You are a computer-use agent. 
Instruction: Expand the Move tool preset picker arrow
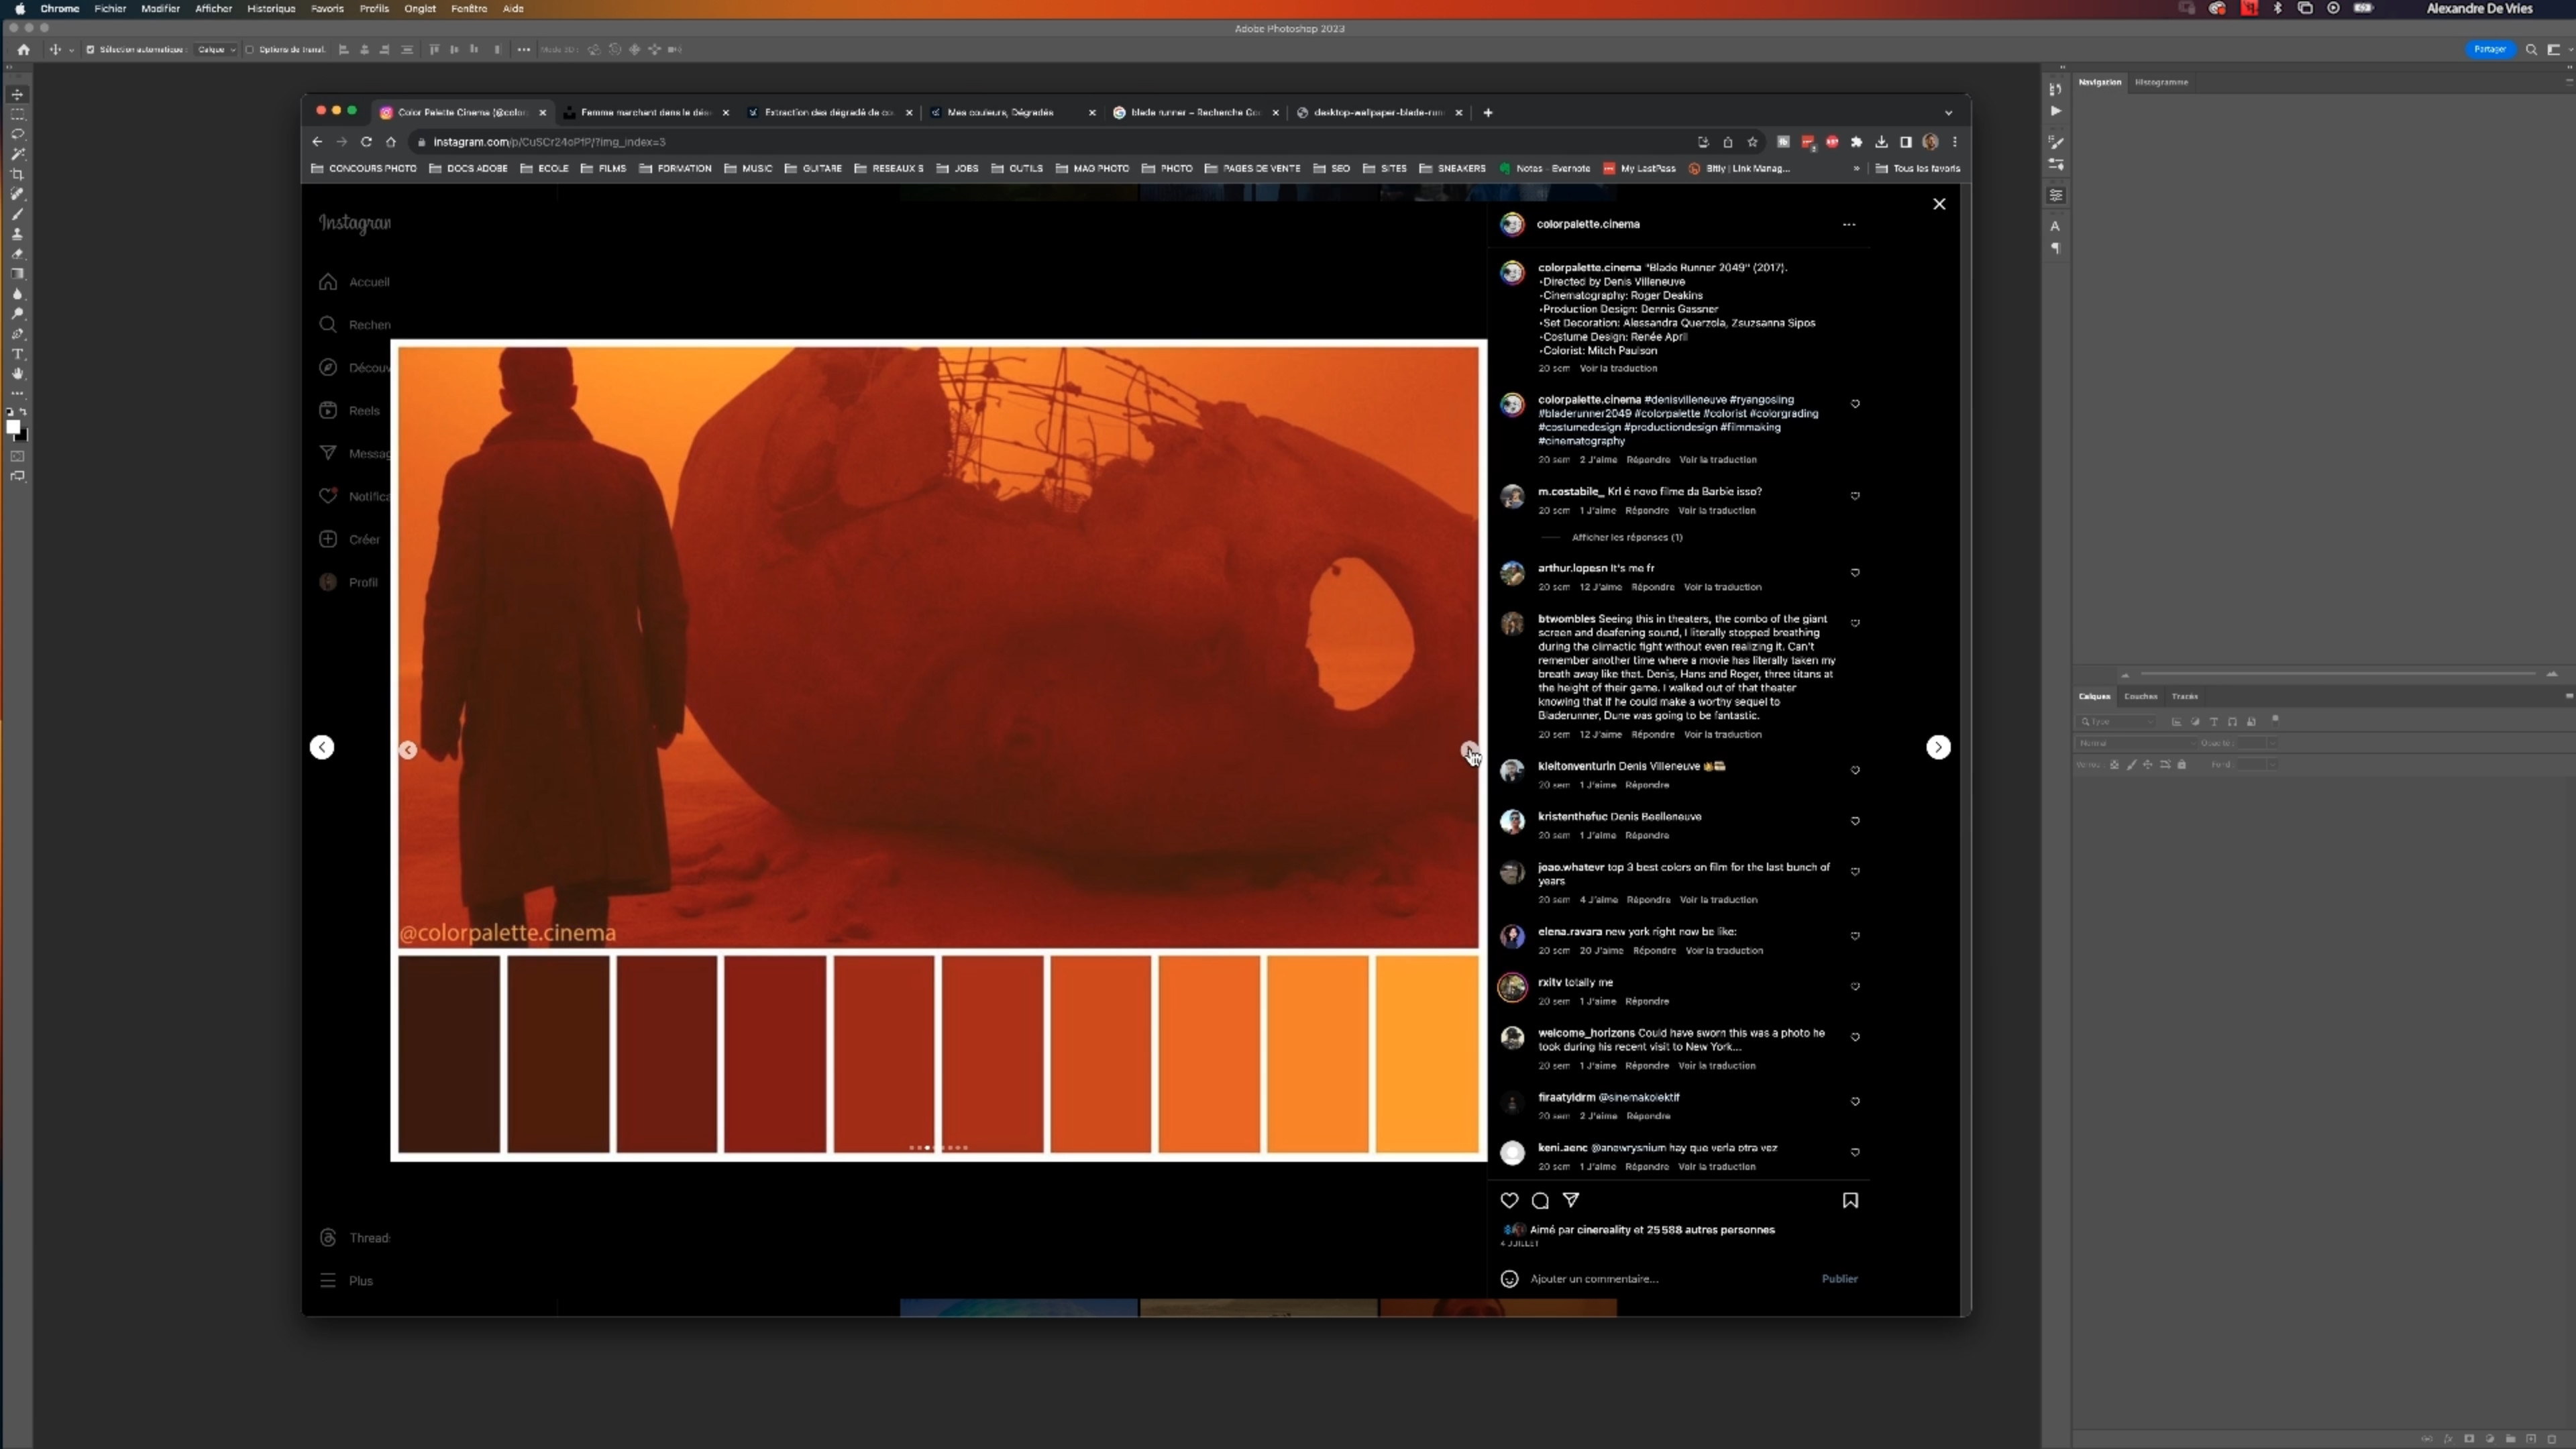(71, 50)
